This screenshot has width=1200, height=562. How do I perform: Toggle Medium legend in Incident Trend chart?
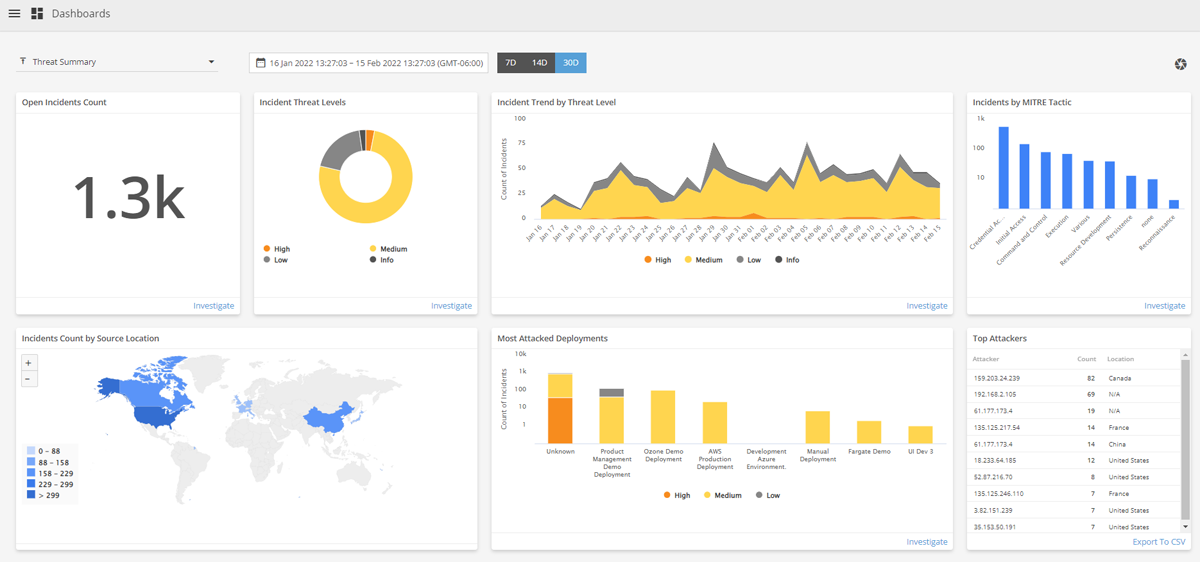[x=703, y=260]
